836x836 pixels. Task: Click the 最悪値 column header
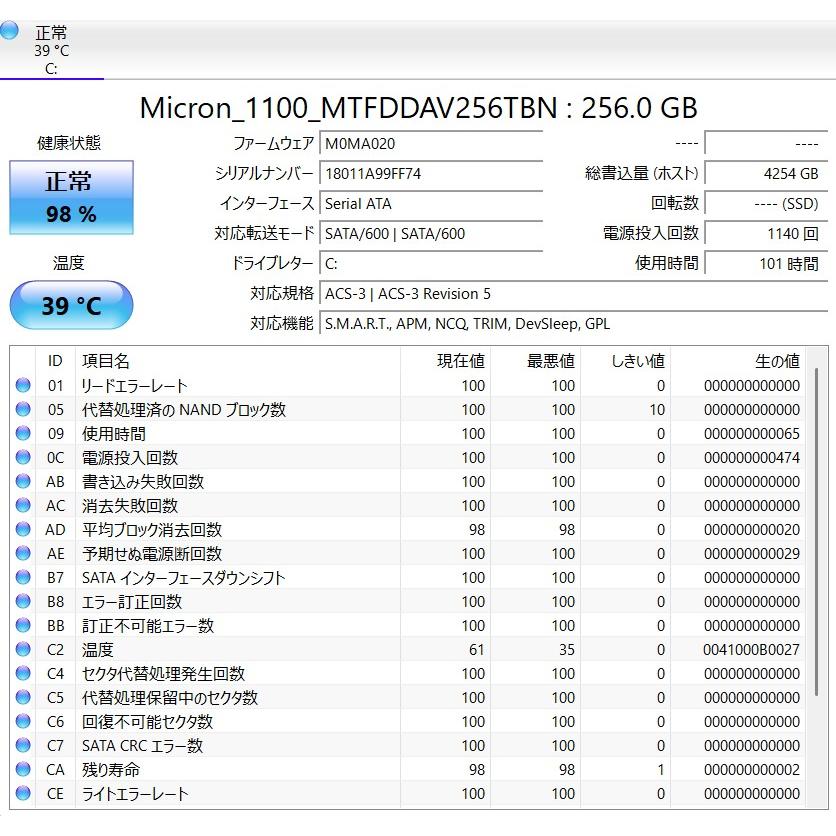click(536, 361)
